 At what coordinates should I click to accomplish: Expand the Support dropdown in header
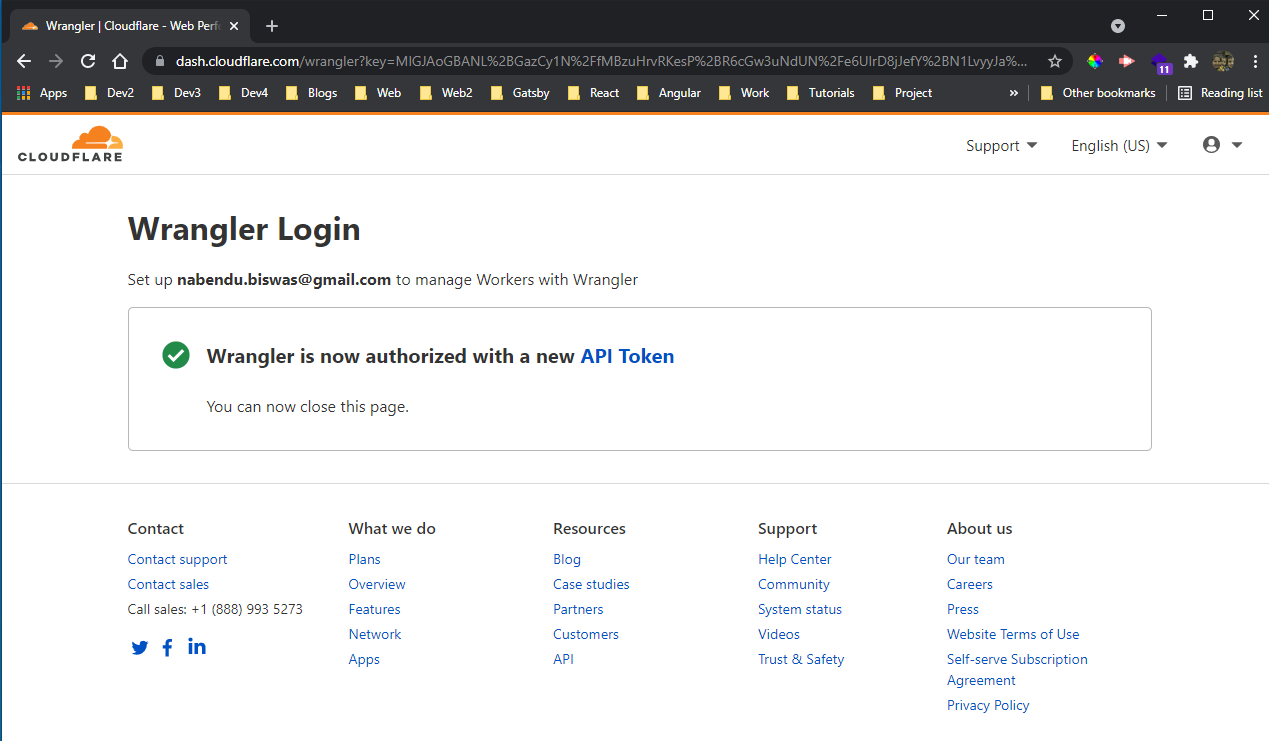coord(1002,146)
